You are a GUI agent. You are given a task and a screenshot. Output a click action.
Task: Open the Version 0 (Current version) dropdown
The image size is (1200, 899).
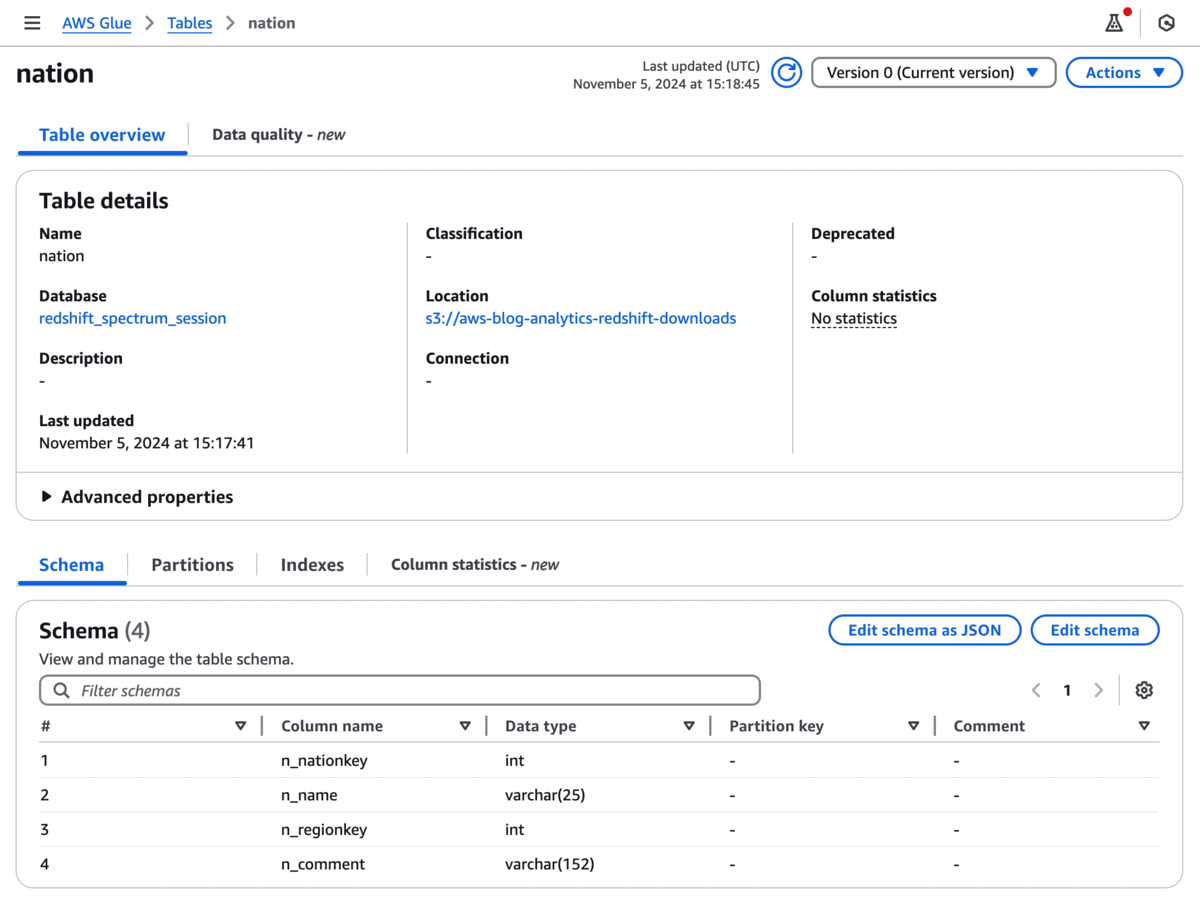pos(934,73)
